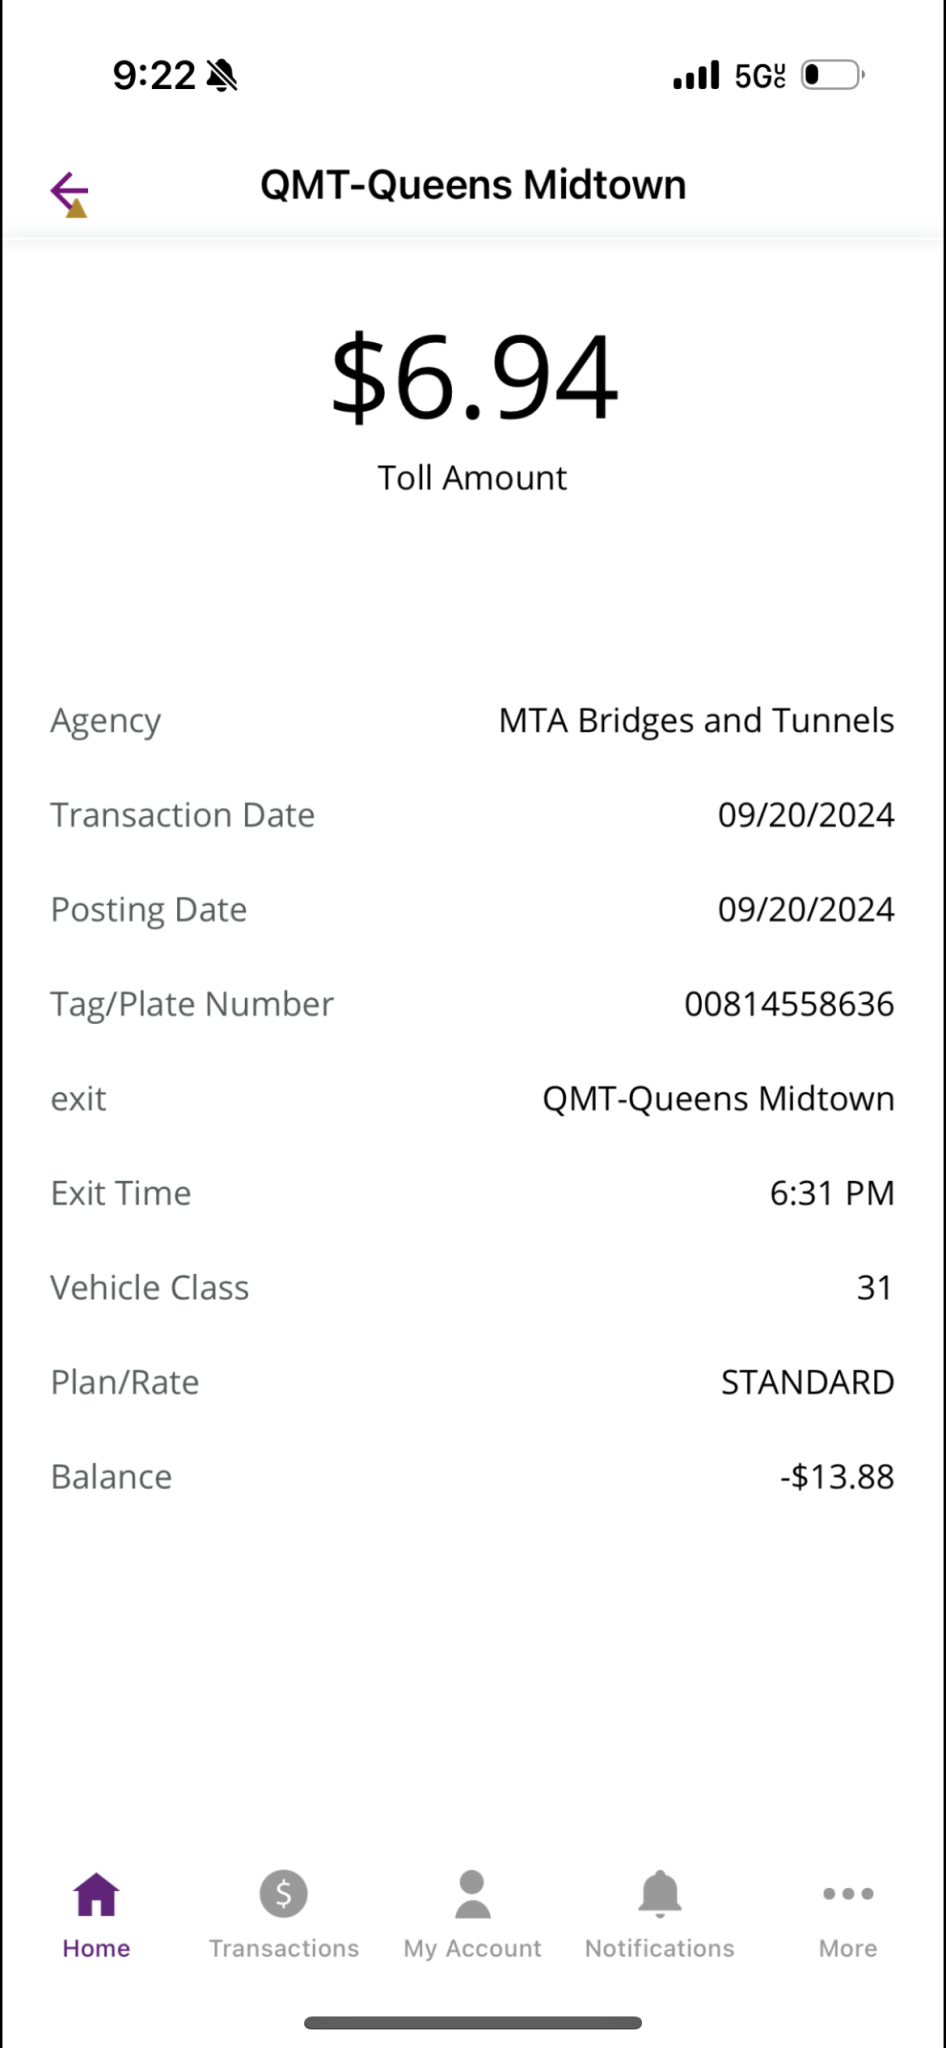Tap the Balance value -$13.88
The image size is (946, 2048).
(x=837, y=1477)
